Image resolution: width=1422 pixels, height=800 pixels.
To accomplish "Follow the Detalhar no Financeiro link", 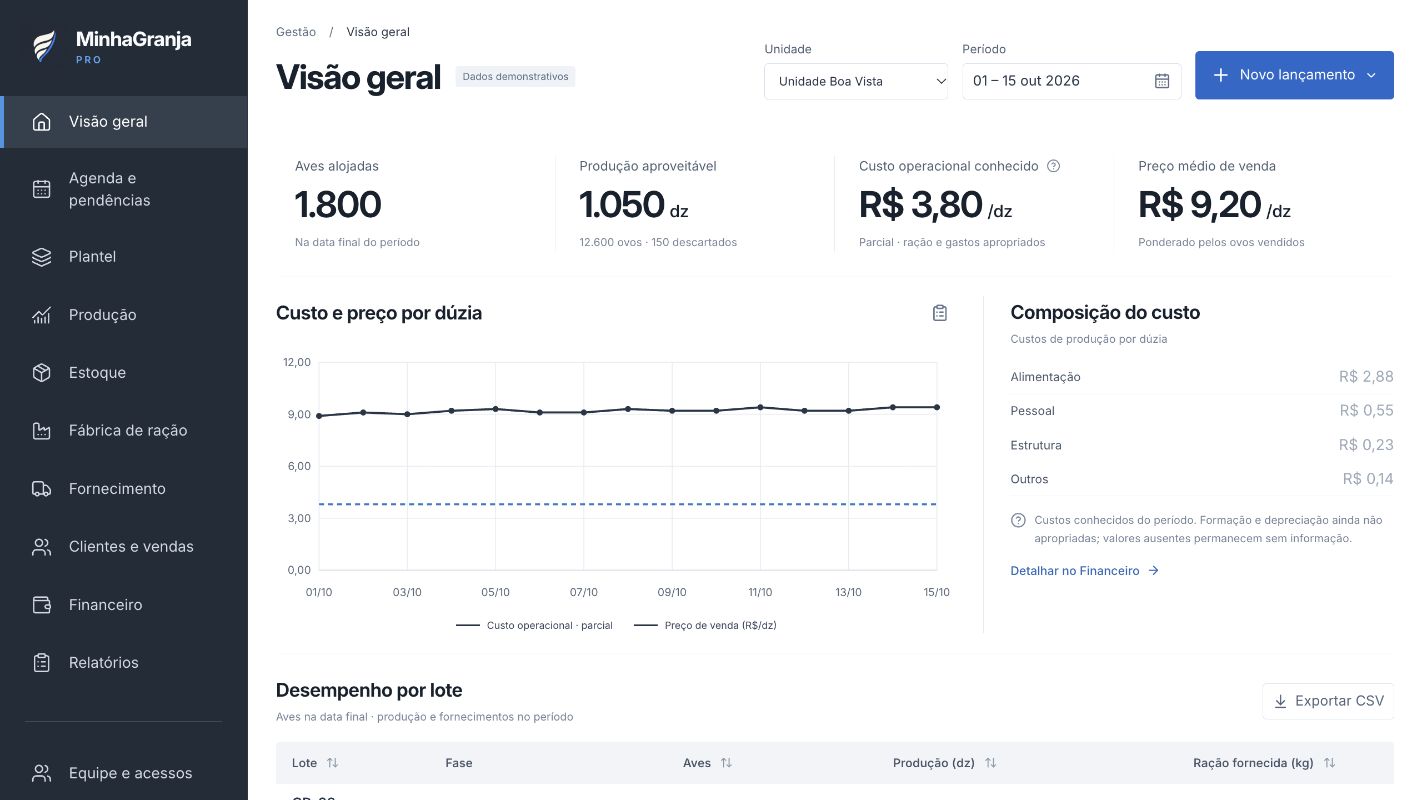I will tap(1085, 571).
